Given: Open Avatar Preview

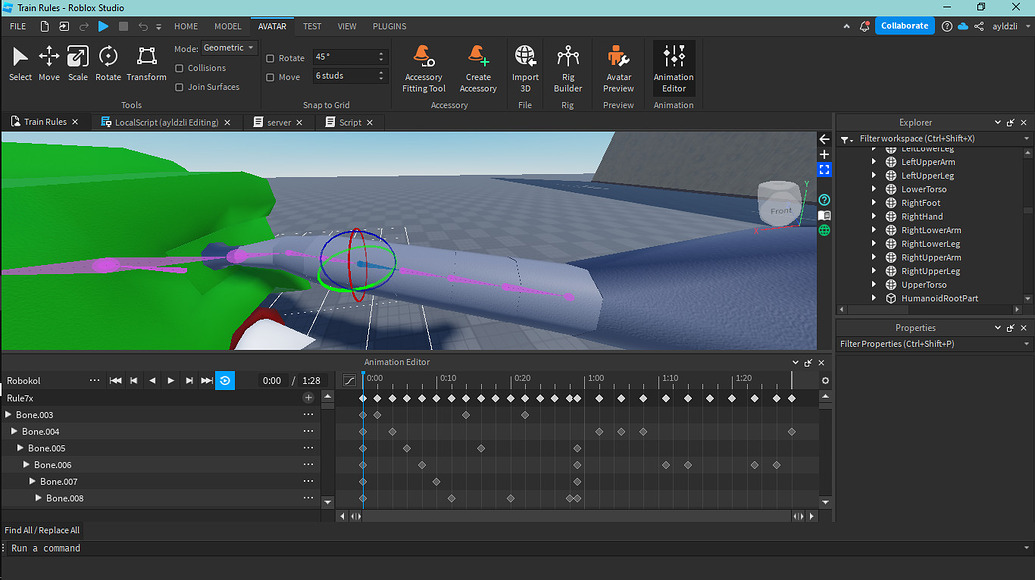Looking at the screenshot, I should pos(618,69).
